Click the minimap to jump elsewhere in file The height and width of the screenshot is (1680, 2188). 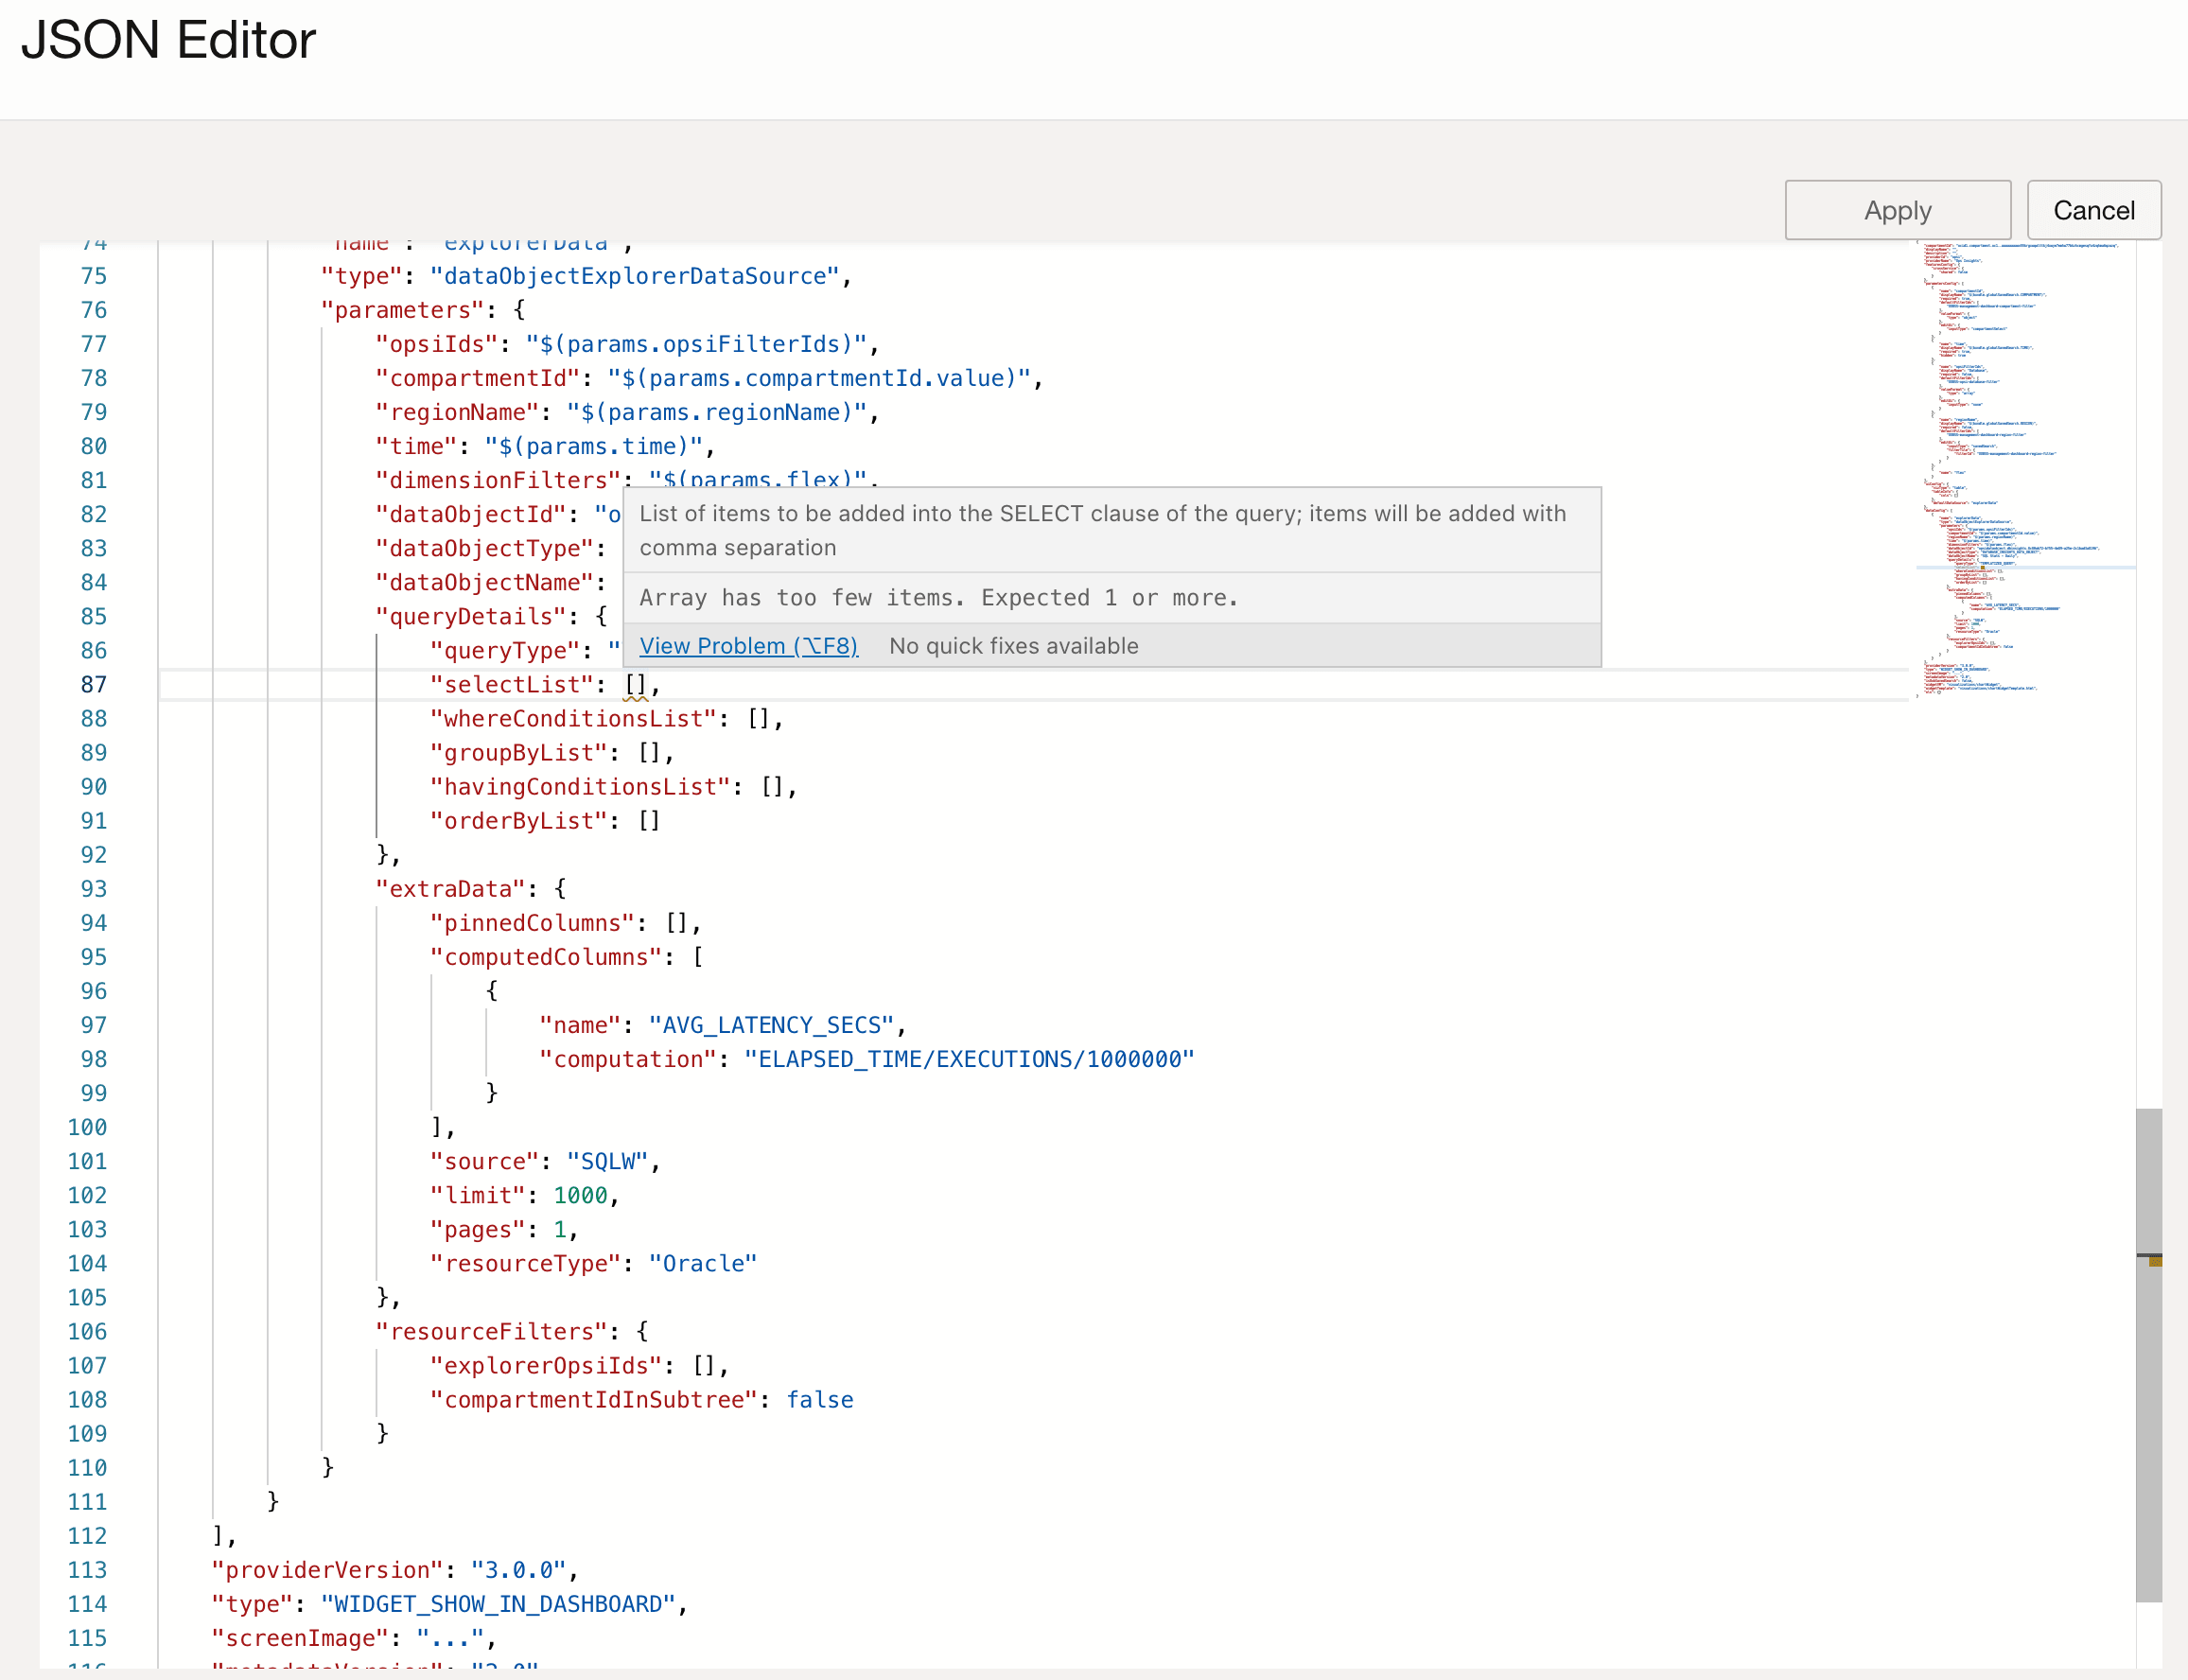click(x=2010, y=450)
